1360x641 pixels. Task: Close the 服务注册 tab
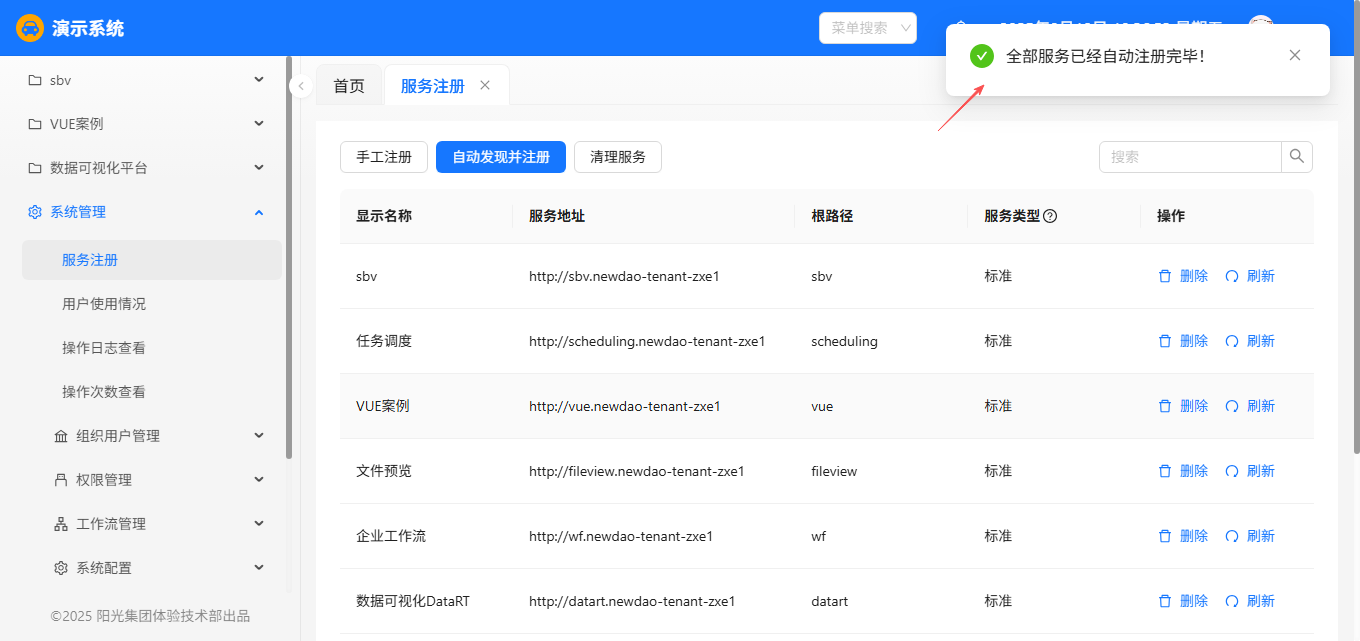click(x=485, y=86)
